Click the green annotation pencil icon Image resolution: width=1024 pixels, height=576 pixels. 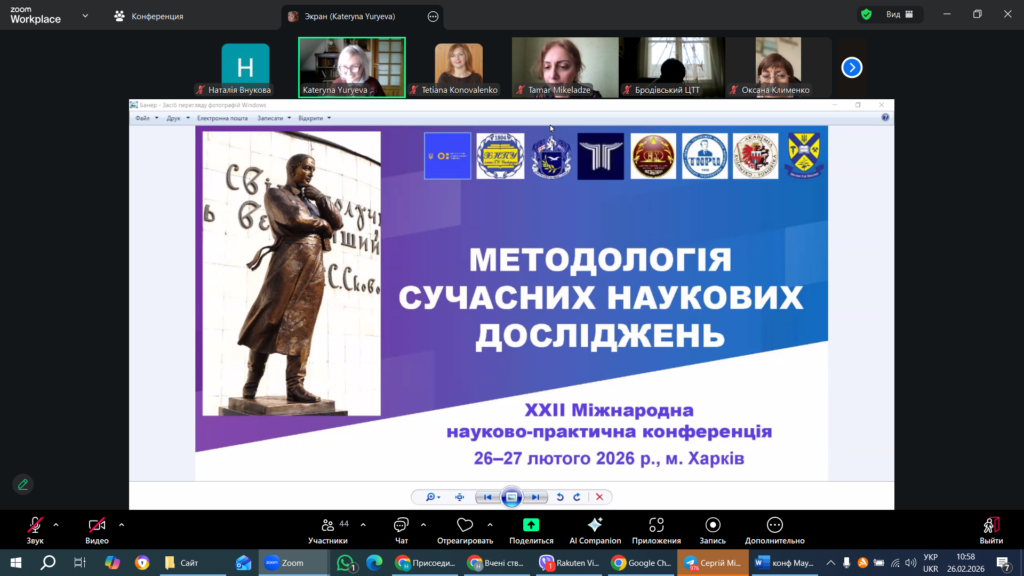tap(22, 484)
